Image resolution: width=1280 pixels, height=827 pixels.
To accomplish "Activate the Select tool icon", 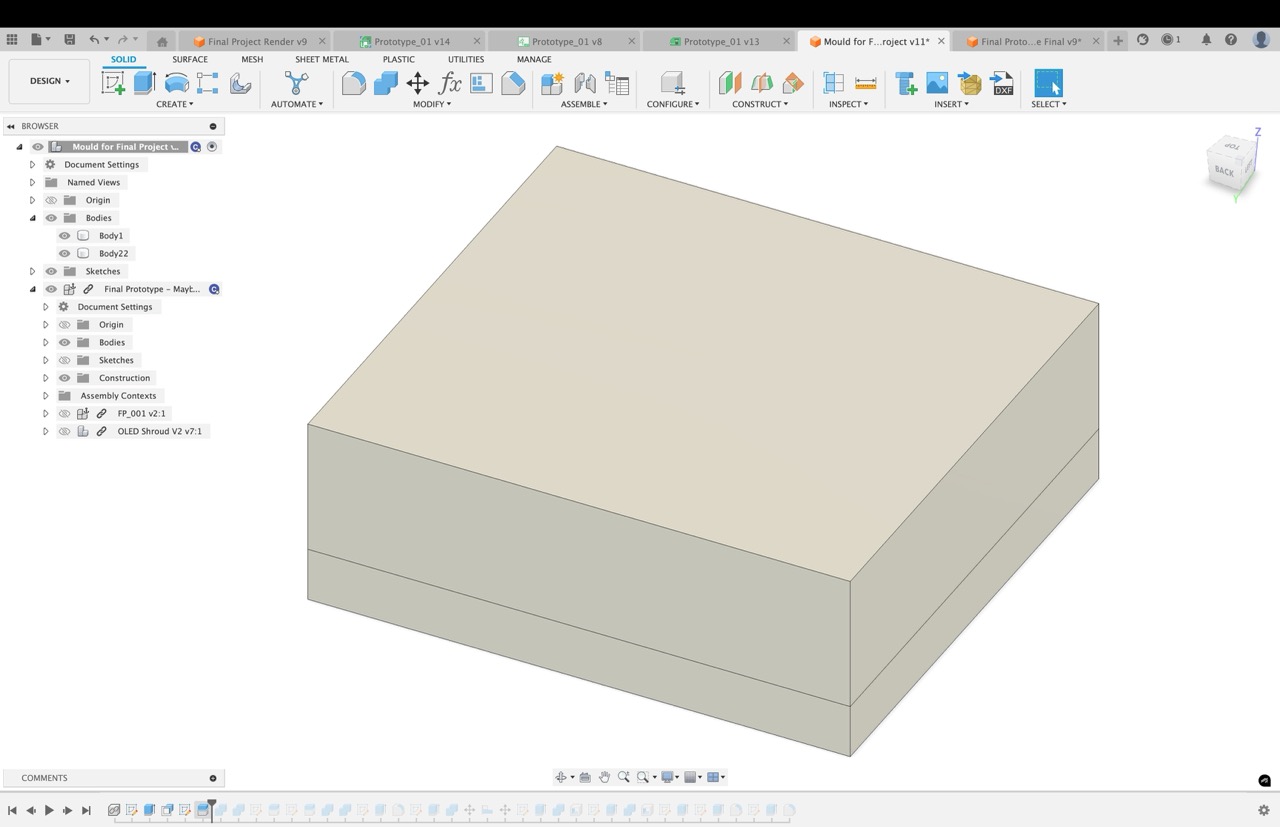I will tap(1048, 83).
